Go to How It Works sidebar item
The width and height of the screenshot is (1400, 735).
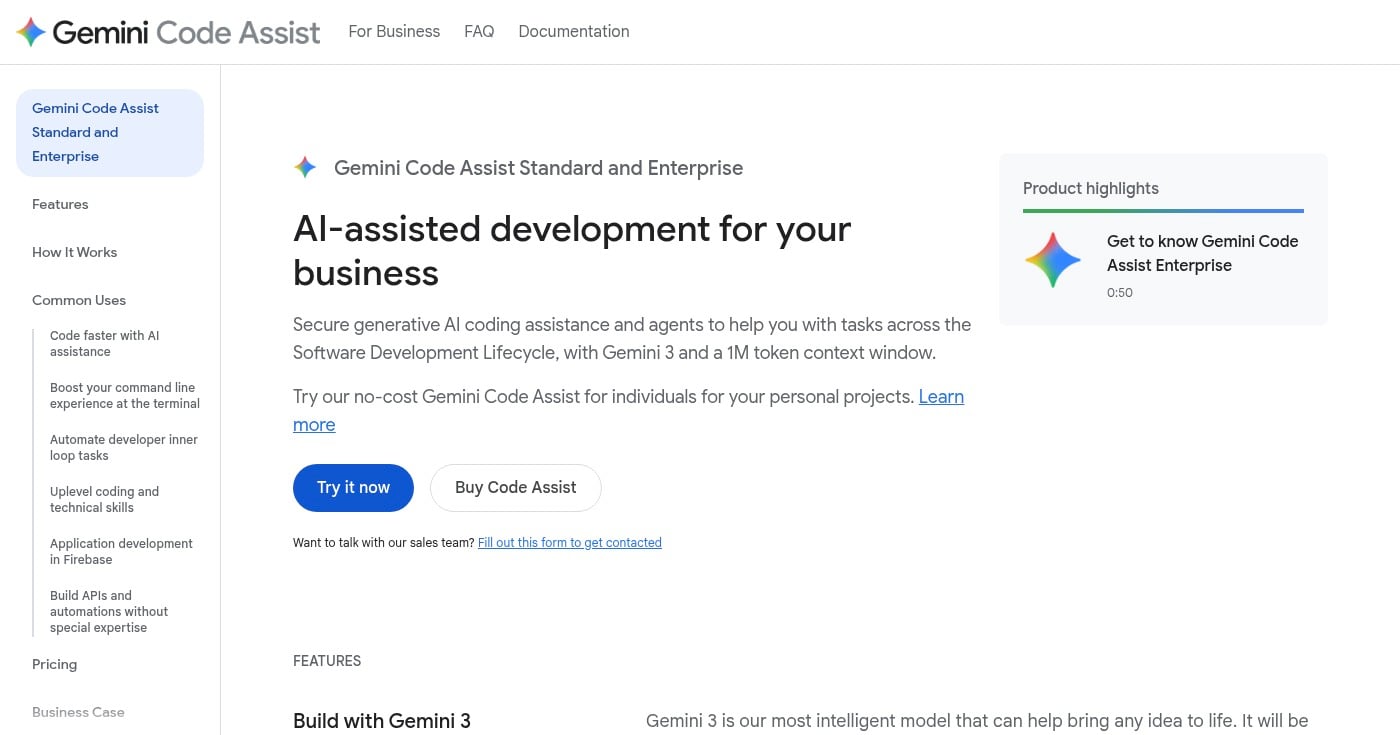point(74,252)
